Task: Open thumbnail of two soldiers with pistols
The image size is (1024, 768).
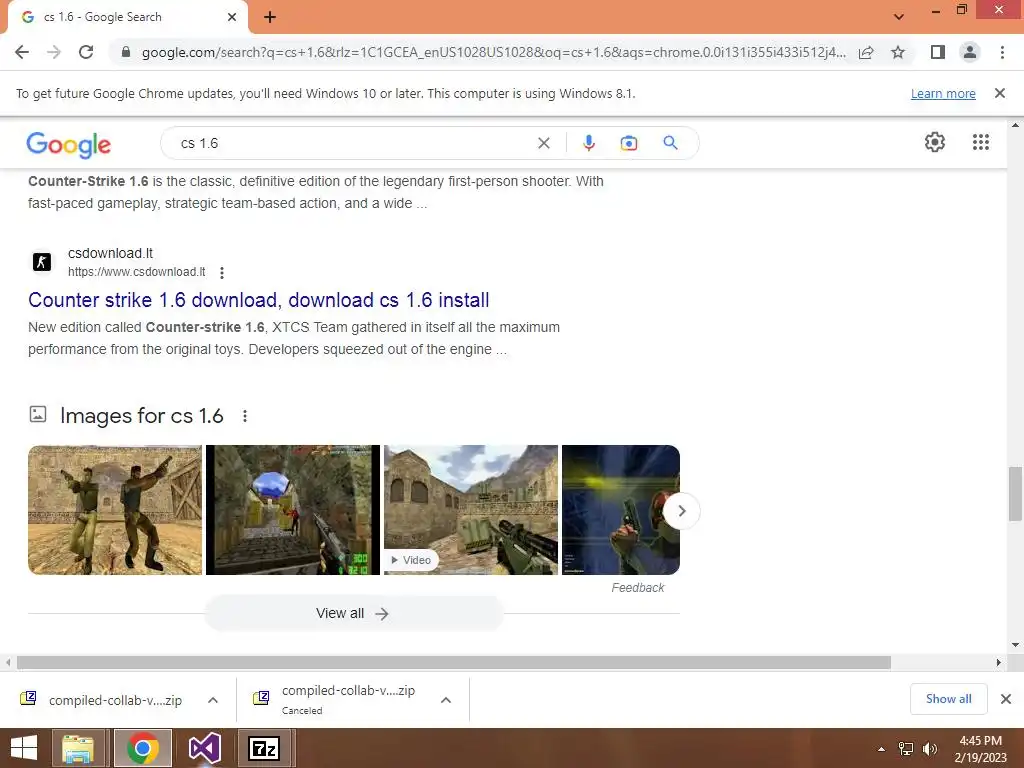Action: pos(115,510)
